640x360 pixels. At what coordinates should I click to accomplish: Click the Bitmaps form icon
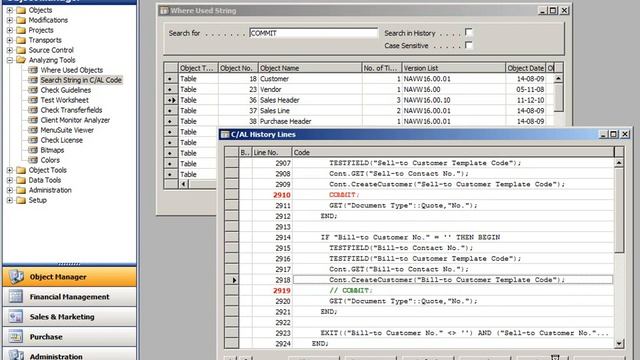(33, 150)
